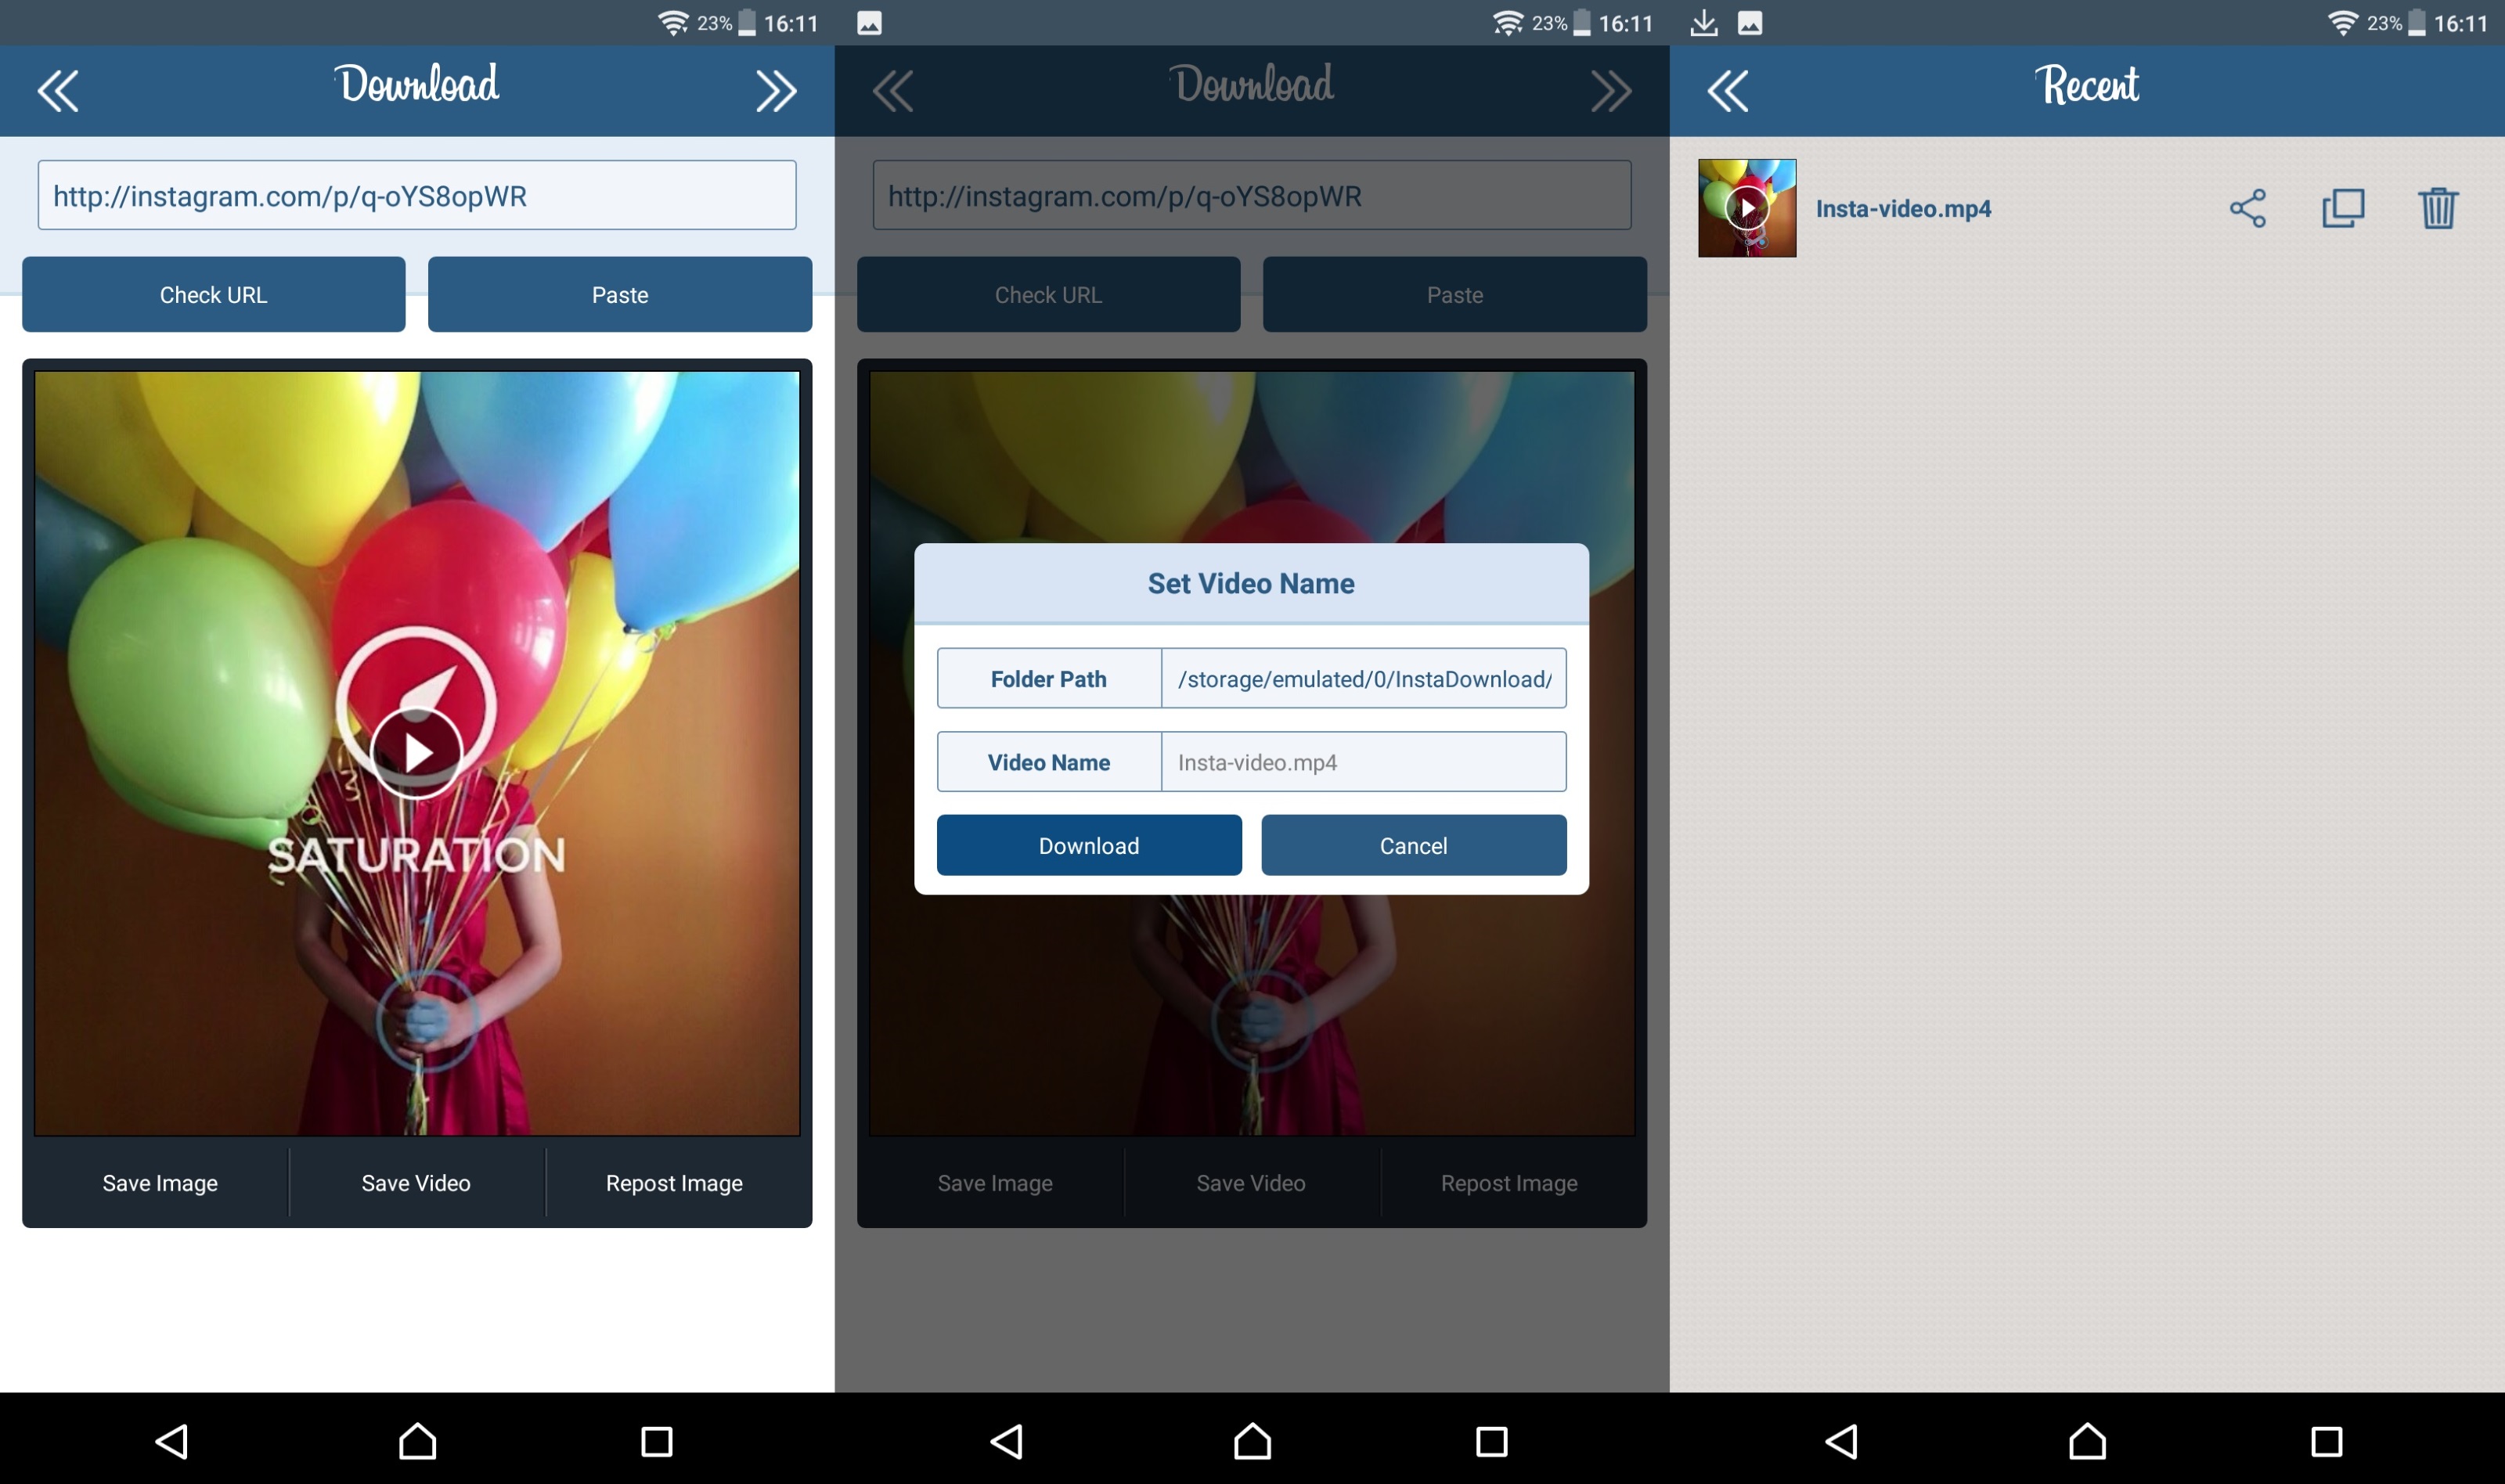
Task: Click the Cancel button in Set Video Name dialog
Action: (1411, 845)
